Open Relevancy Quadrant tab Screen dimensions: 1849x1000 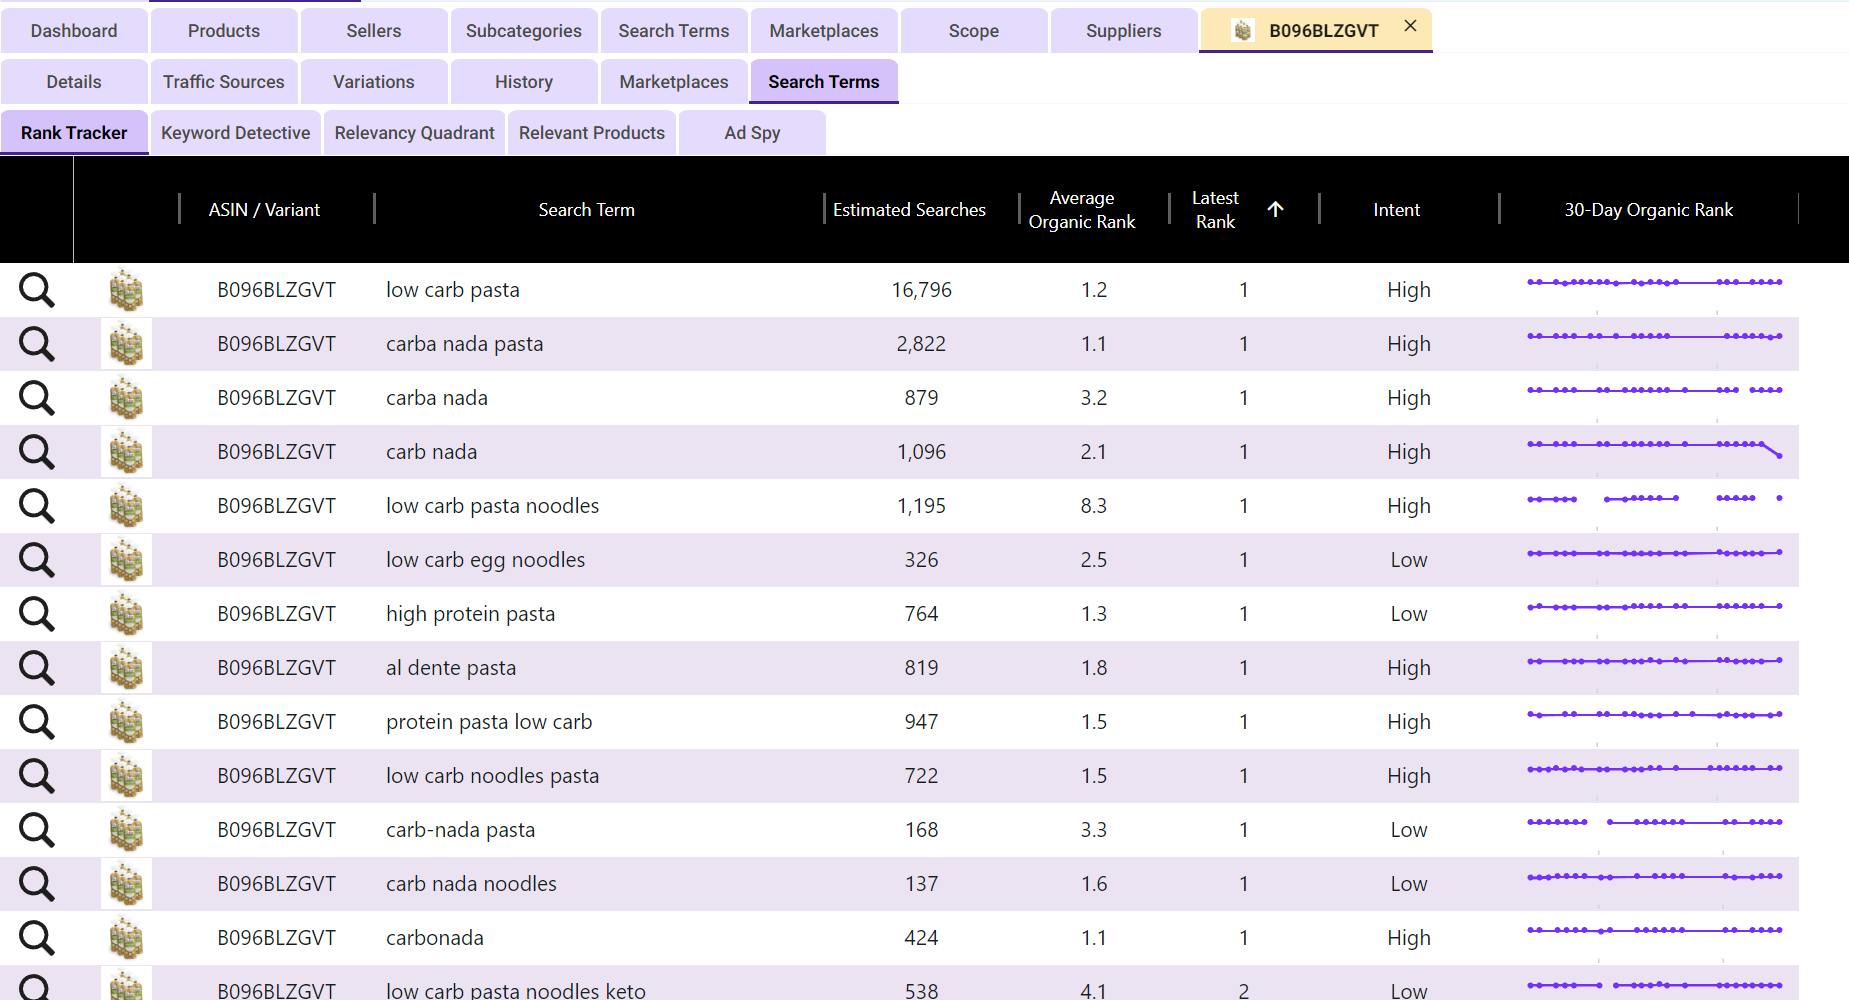coord(415,133)
